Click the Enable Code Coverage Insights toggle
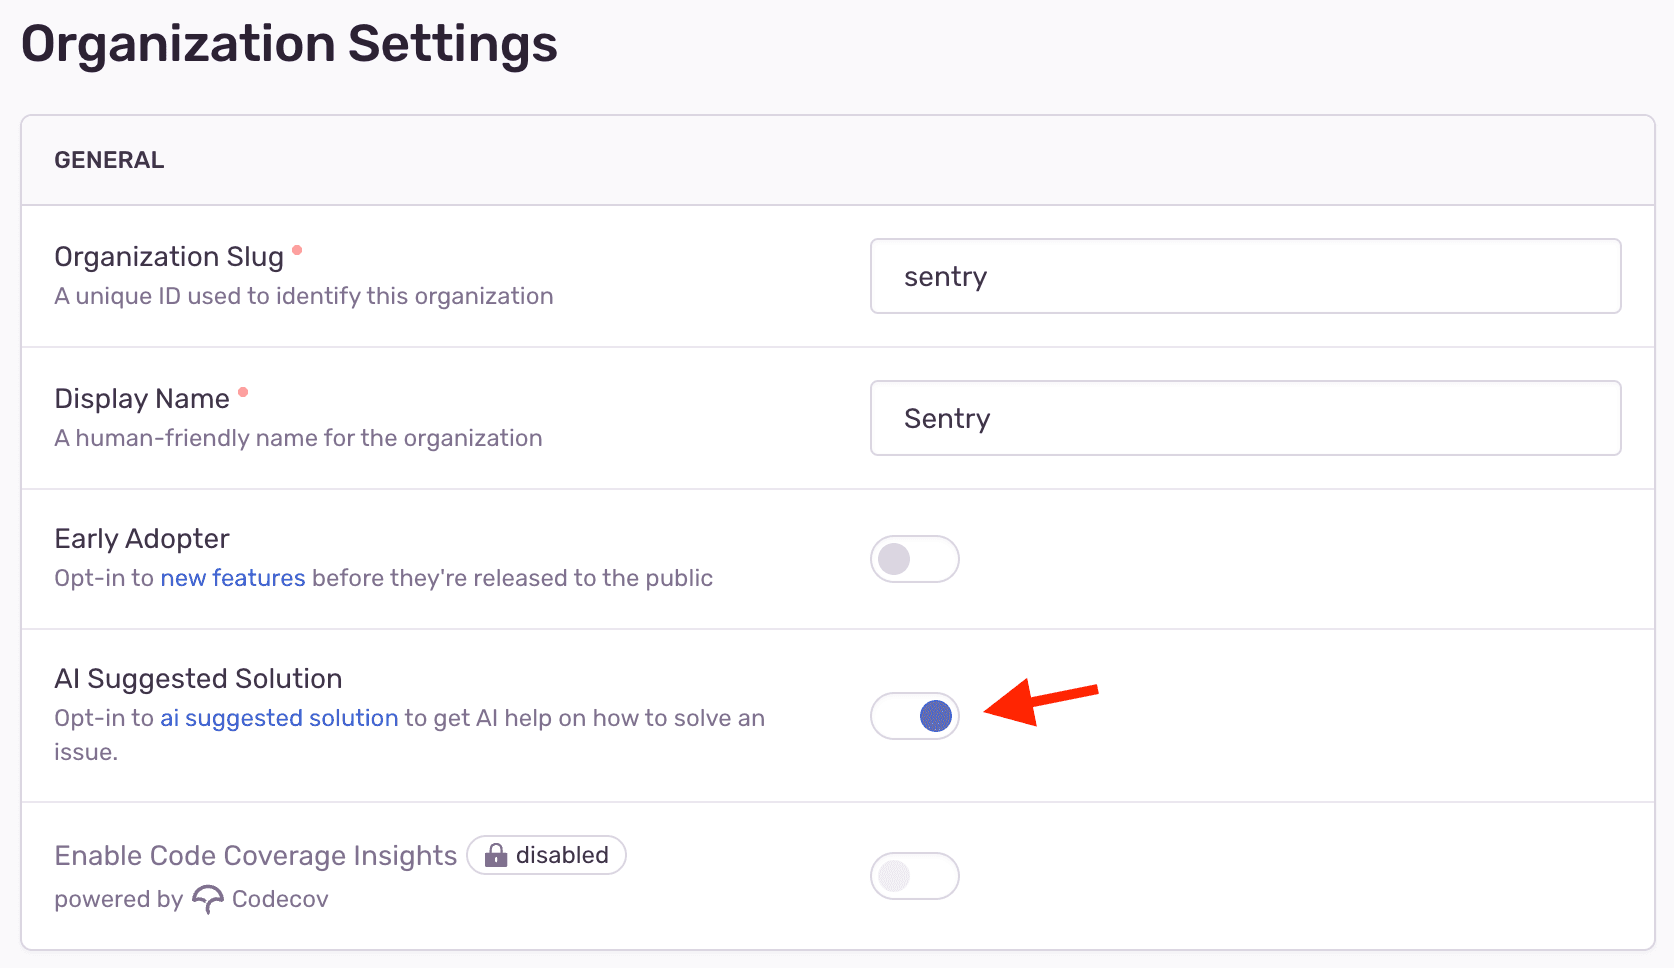Viewport: 1674px width, 968px height. point(914,876)
